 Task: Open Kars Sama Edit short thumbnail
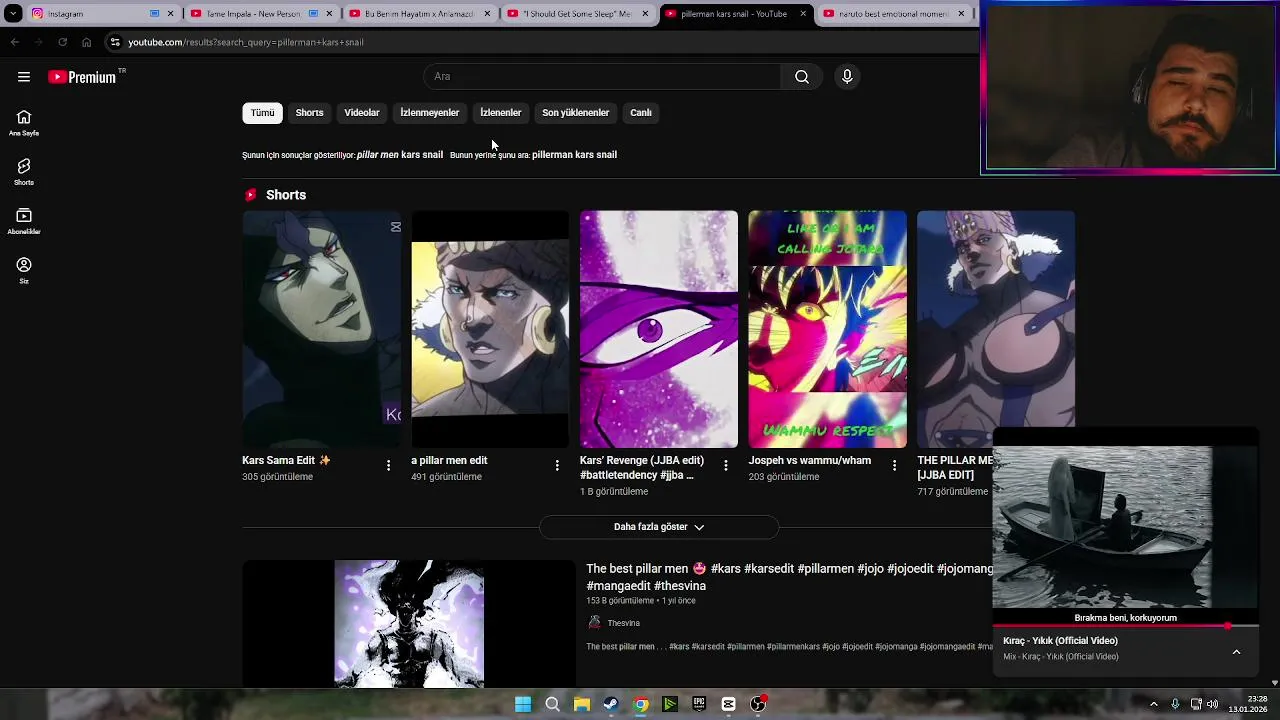[x=321, y=329]
